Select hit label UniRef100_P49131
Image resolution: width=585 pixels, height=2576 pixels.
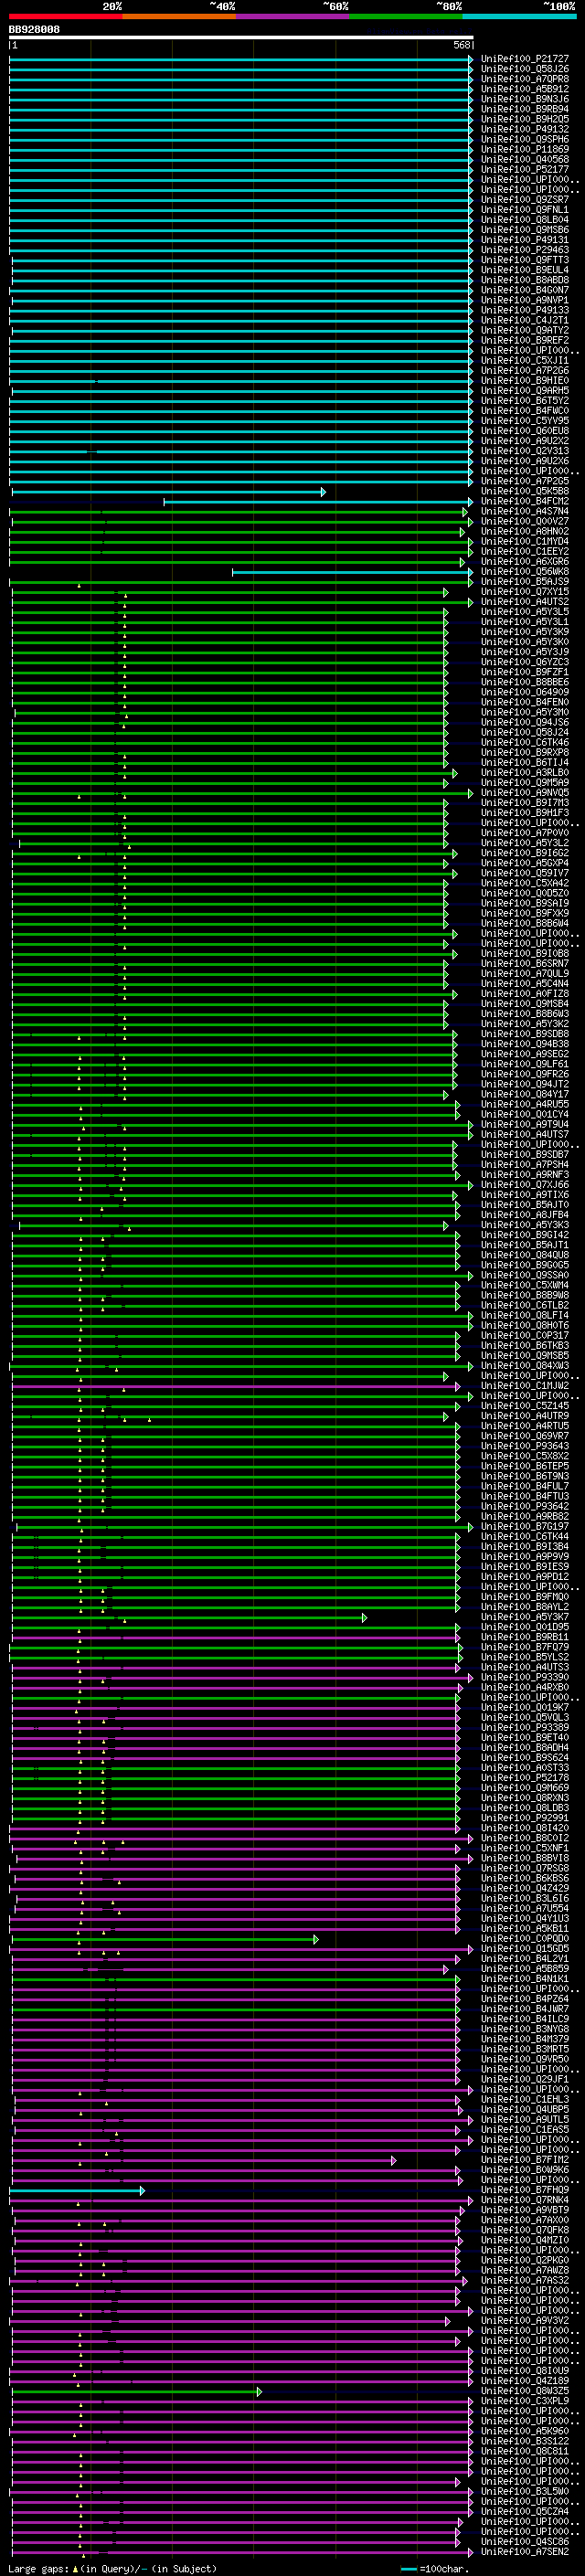coord(524,240)
